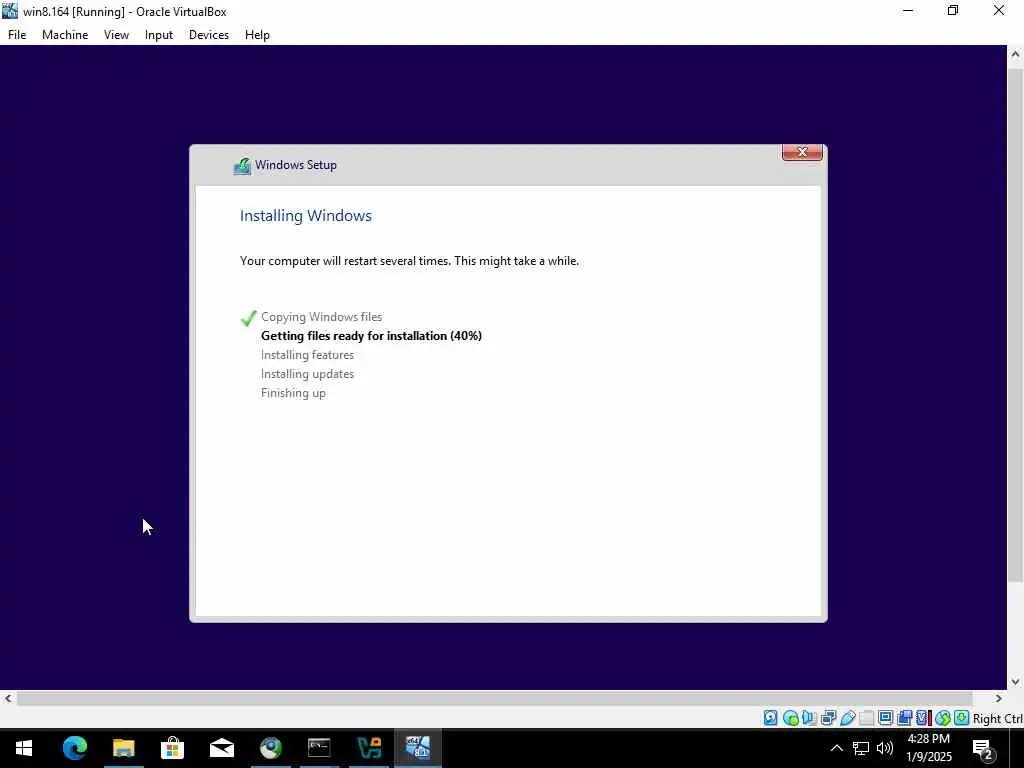Click the CPU virtualization V status icon
Image resolution: width=1024 pixels, height=768 pixels.
click(x=923, y=718)
